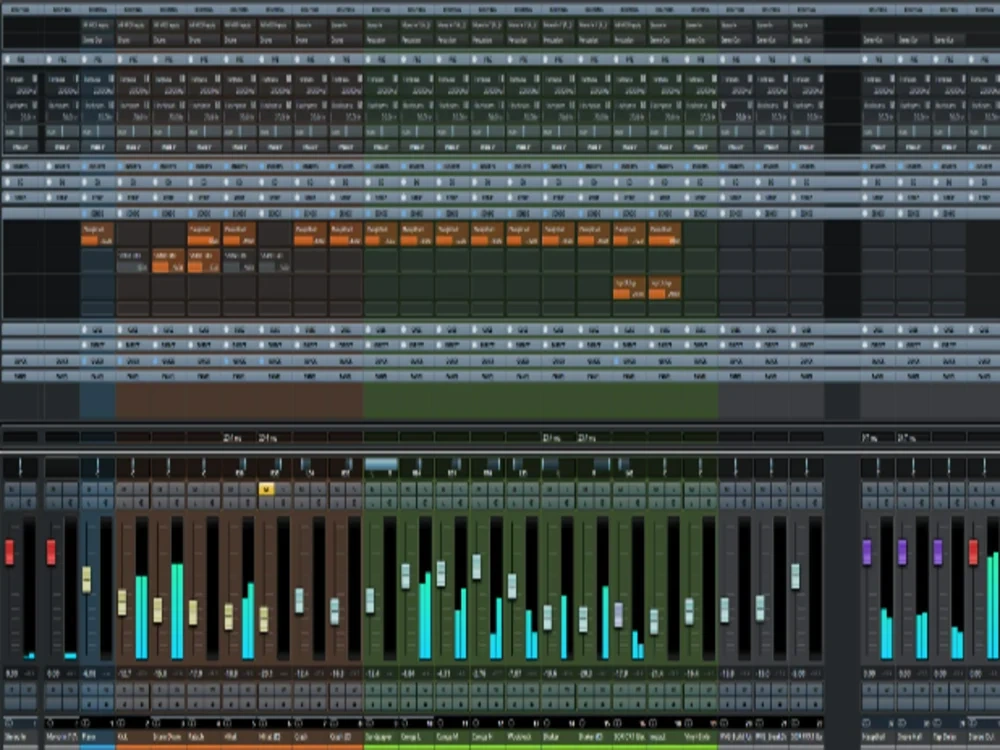The width and height of the screenshot is (1000, 750).
Task: Open input routing of first green channel
Action: (381, 25)
